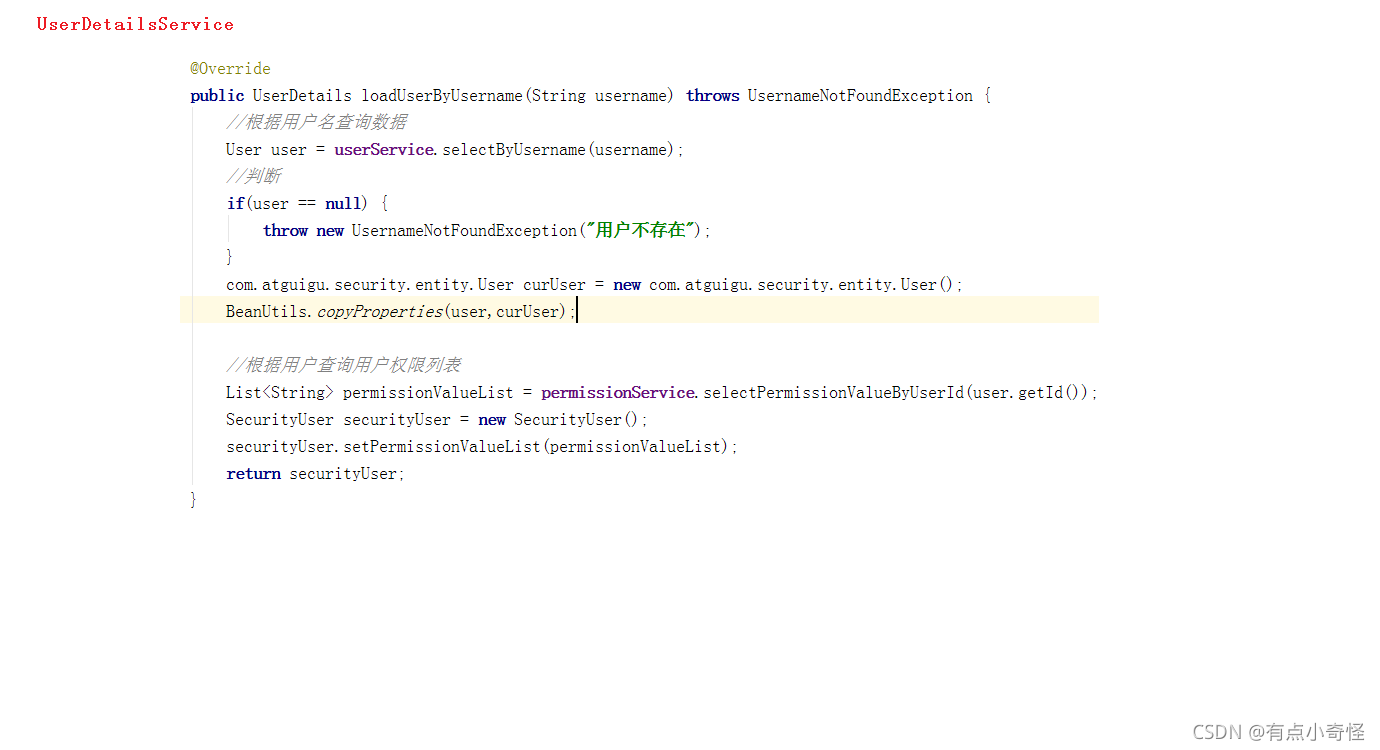Click the String username parameter
Screen dimensions: 1380x750
[x=597, y=96]
